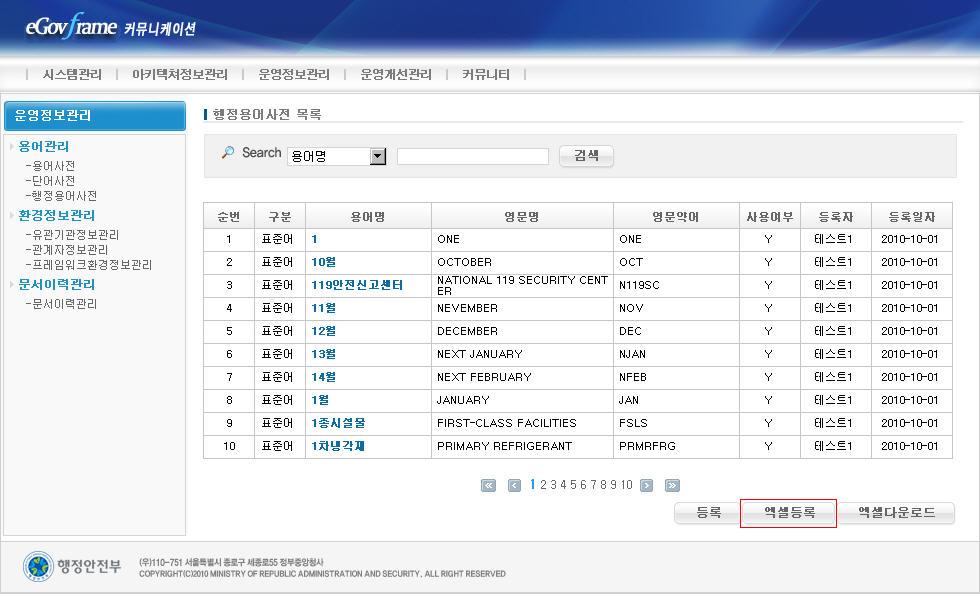Click the 엑셀다운로드 button
The image size is (980, 594).
pyautogui.click(x=896, y=513)
